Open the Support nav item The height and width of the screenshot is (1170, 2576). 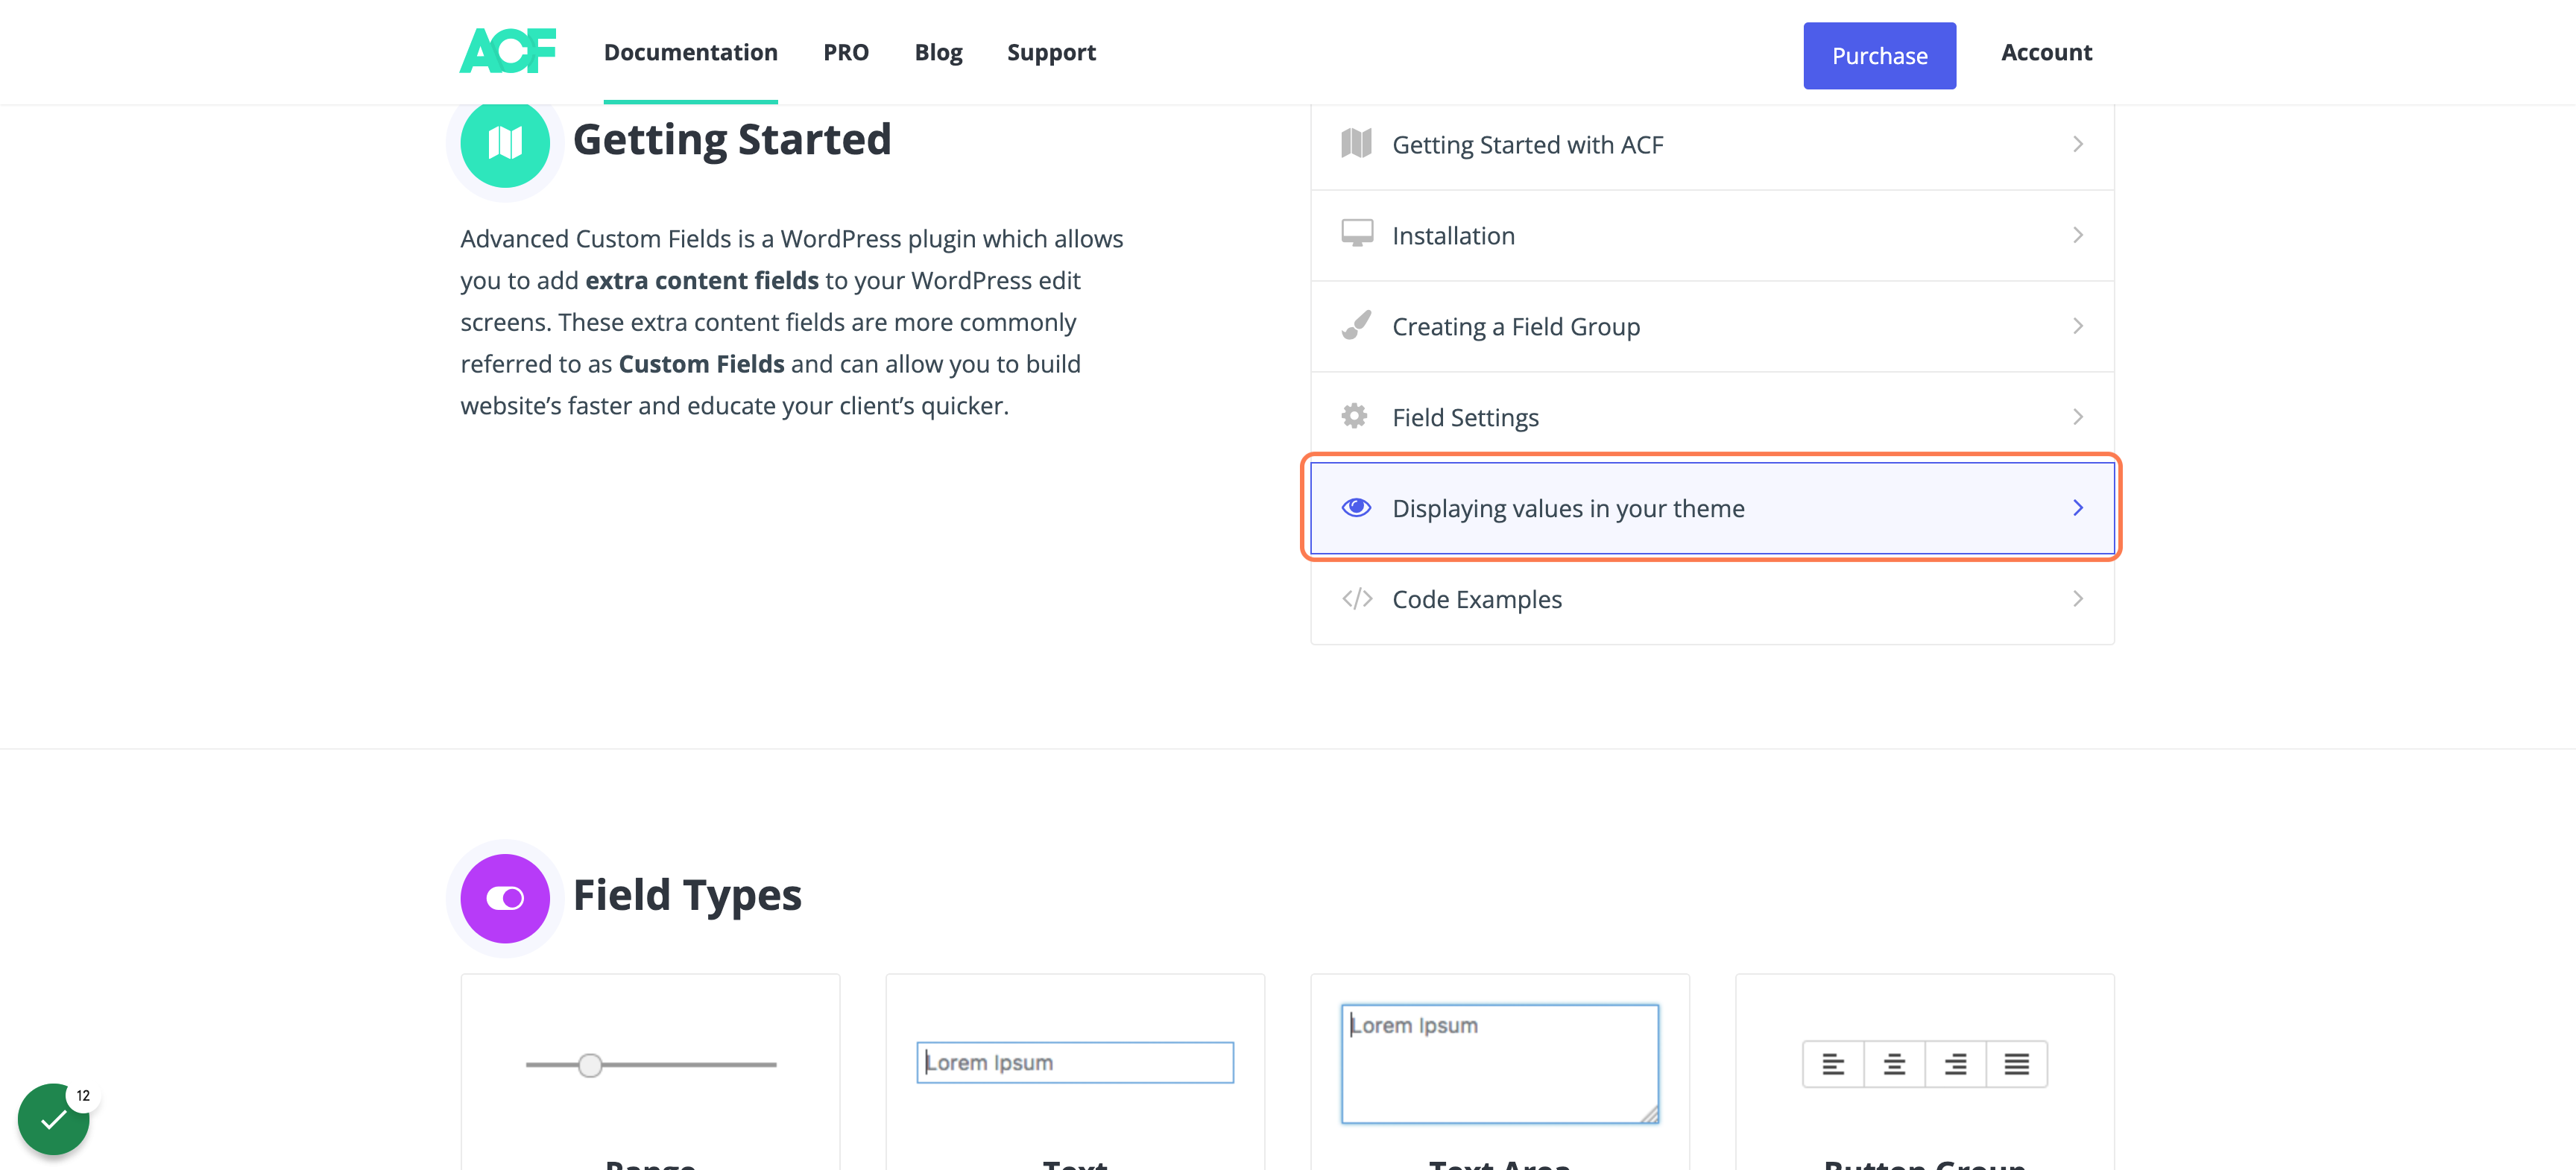(x=1051, y=52)
